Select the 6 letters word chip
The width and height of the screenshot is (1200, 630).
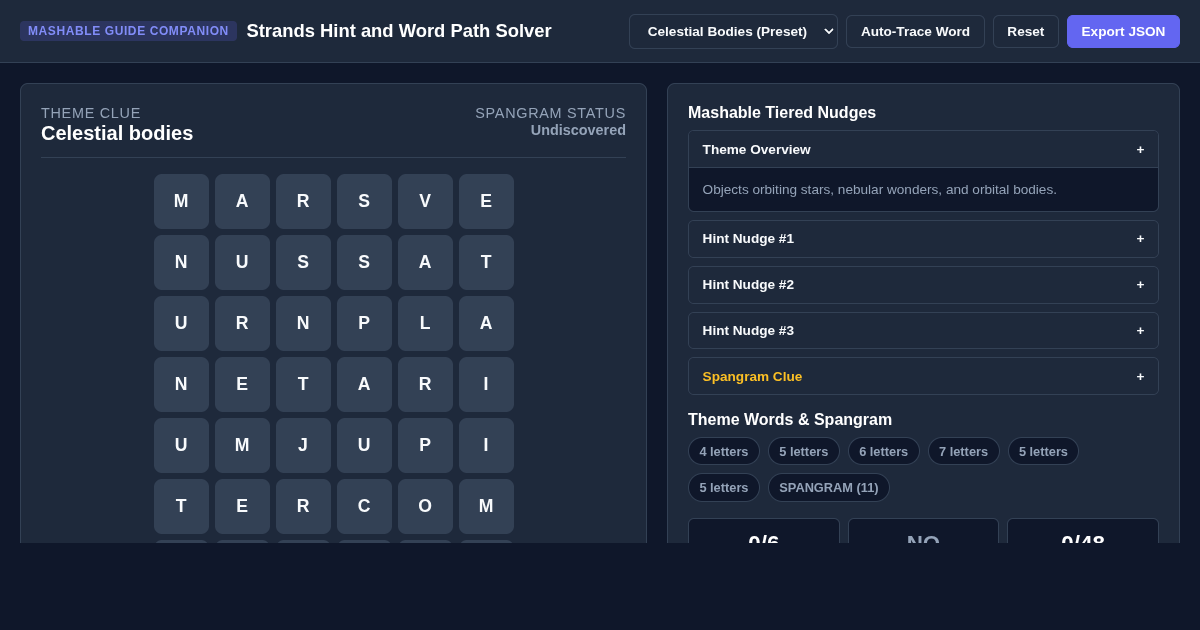coord(884,451)
